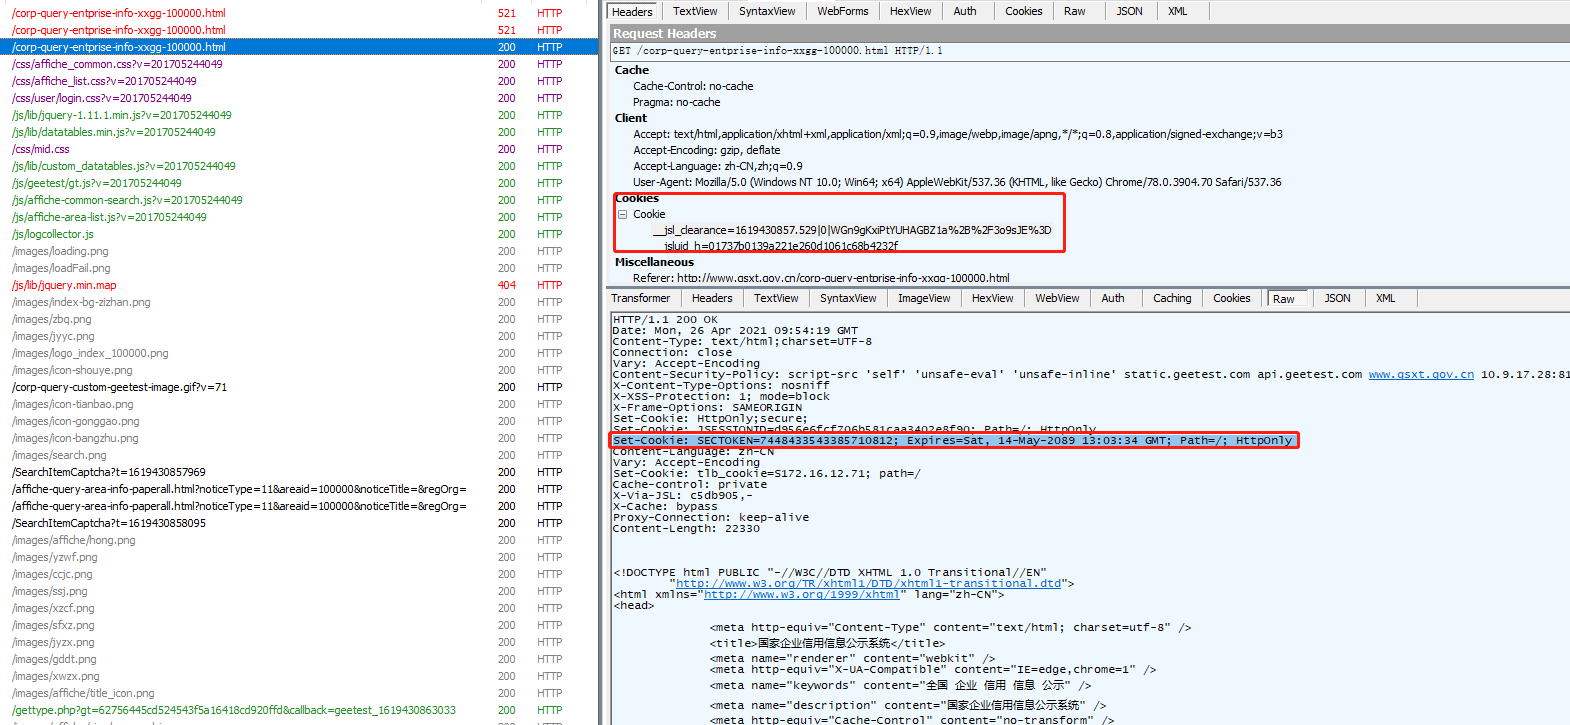Select the /css/affiche_common.css session
Screen dimensions: 1570x725
click(299, 64)
